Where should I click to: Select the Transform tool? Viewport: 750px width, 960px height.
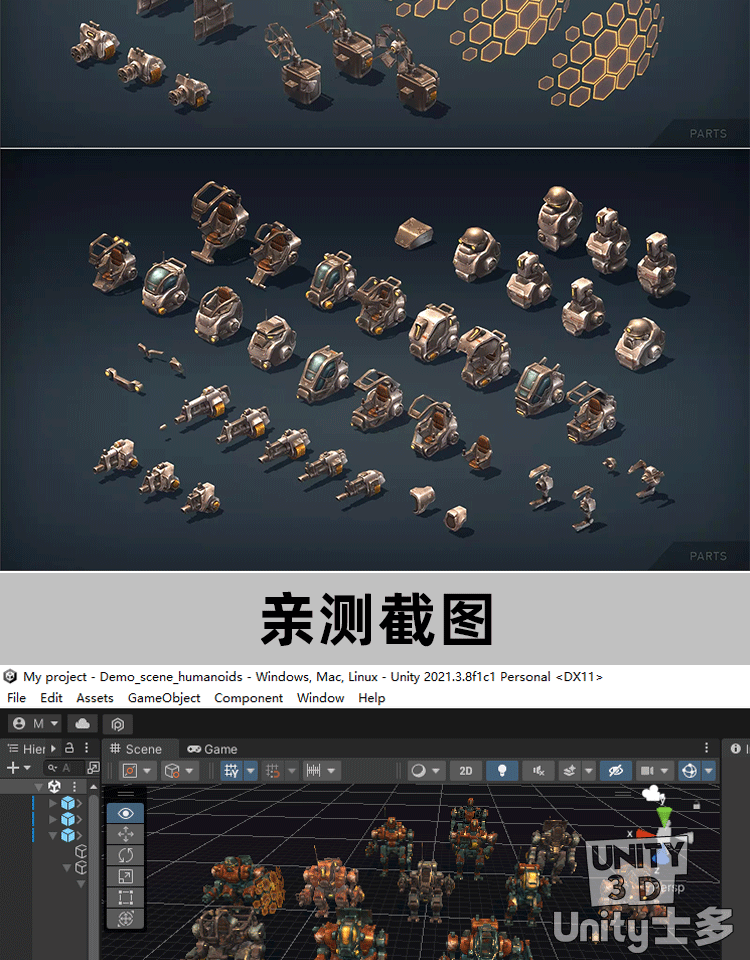(126, 918)
